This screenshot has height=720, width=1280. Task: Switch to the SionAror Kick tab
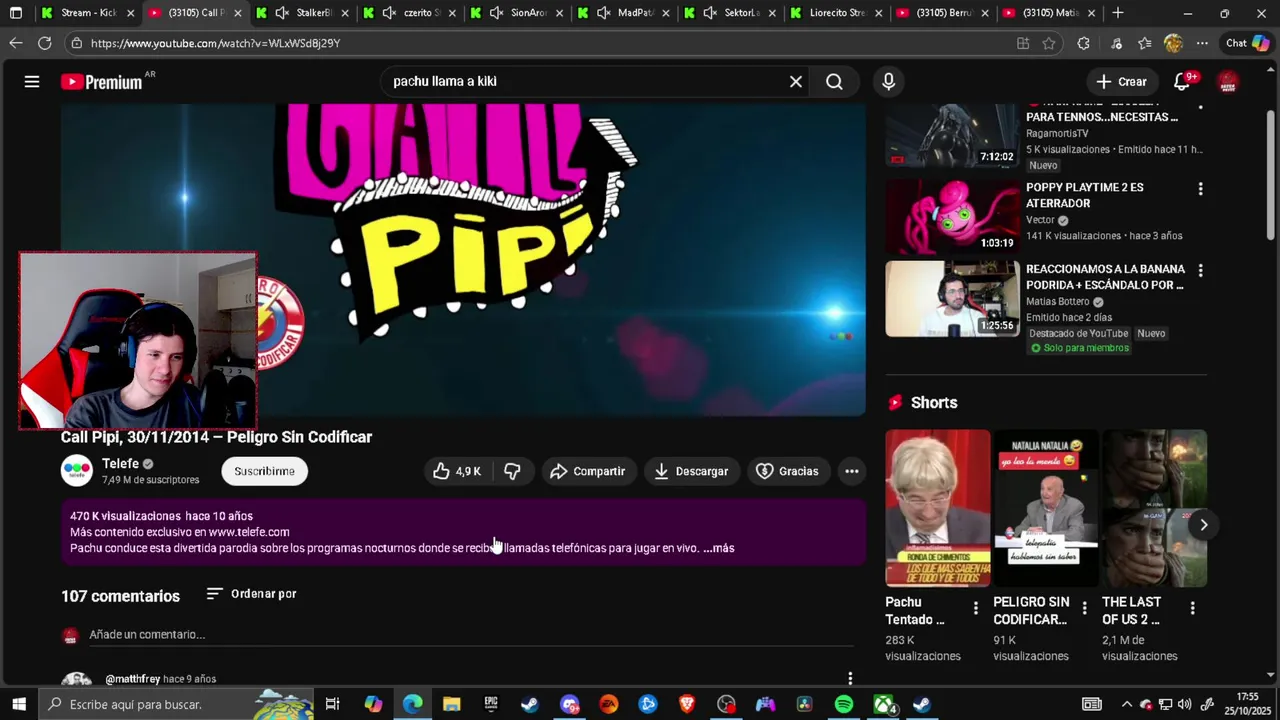pyautogui.click(x=515, y=13)
